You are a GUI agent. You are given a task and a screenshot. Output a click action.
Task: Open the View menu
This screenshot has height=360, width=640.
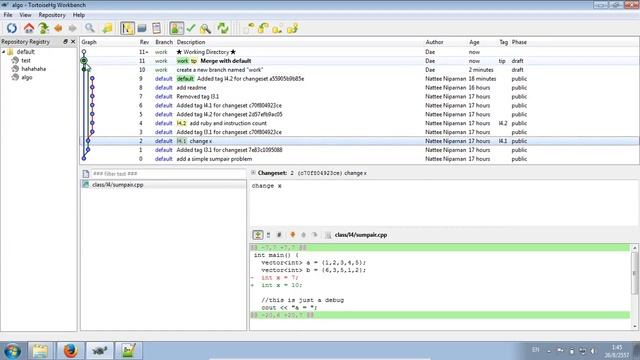pos(25,15)
